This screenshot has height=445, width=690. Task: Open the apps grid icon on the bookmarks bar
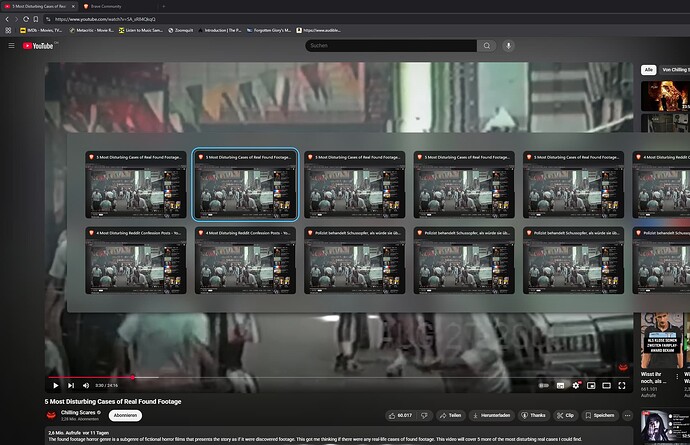coord(8,30)
